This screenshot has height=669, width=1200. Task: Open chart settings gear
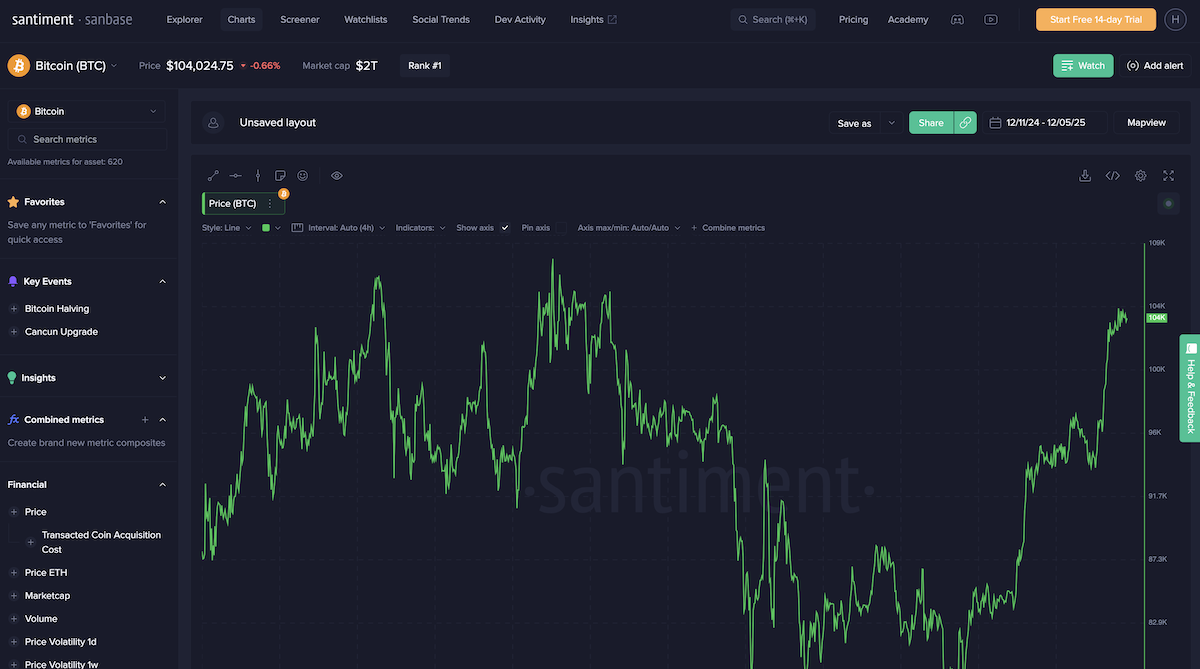(x=1141, y=176)
